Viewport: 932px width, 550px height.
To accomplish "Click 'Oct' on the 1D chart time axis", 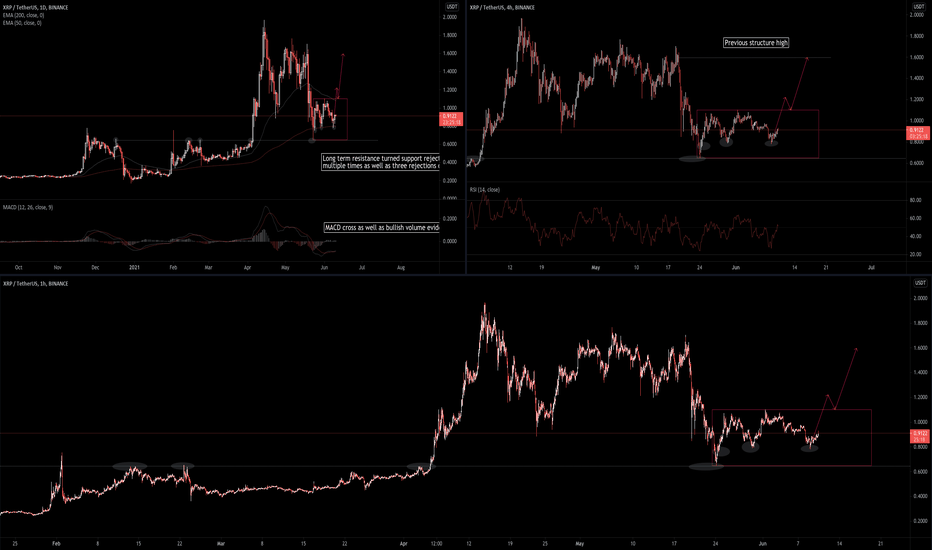I will pos(18,268).
